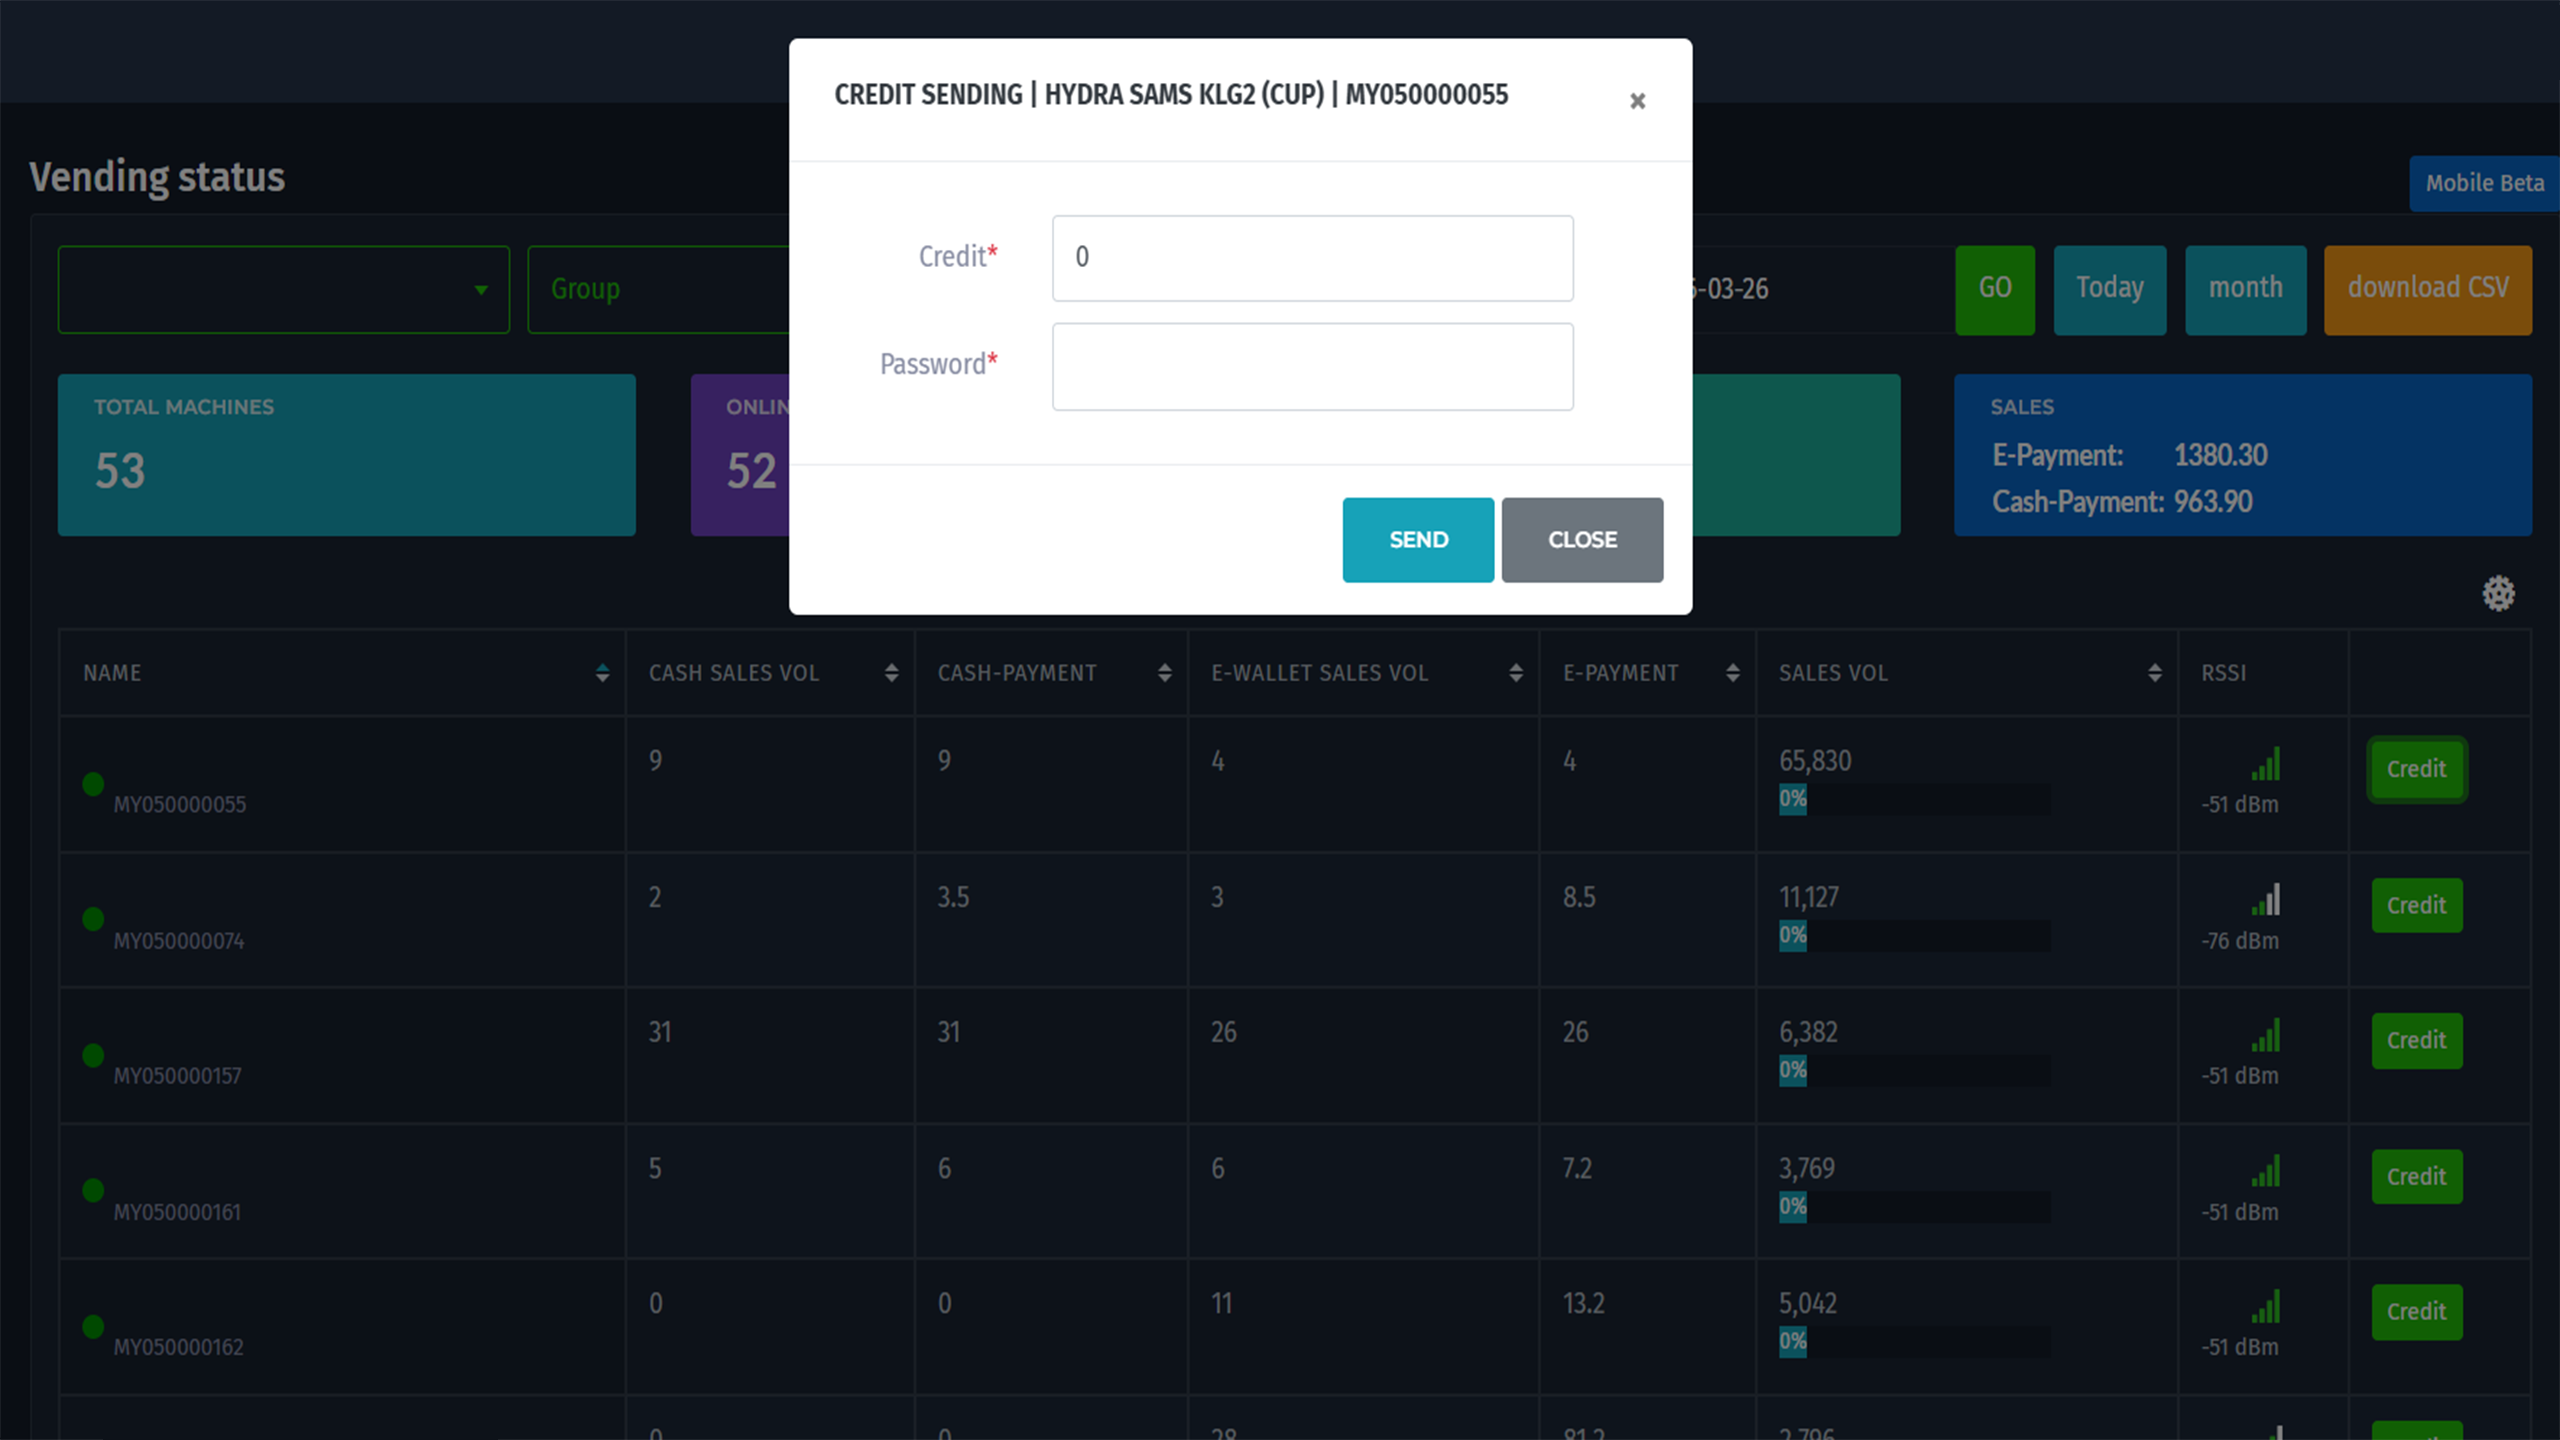Viewport: 2560px width, 1440px height.
Task: Open the Group filter field
Action: tap(658, 290)
